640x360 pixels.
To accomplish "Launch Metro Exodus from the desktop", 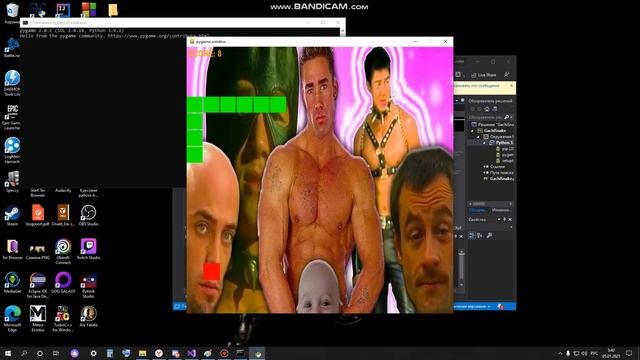I will [x=38, y=319].
